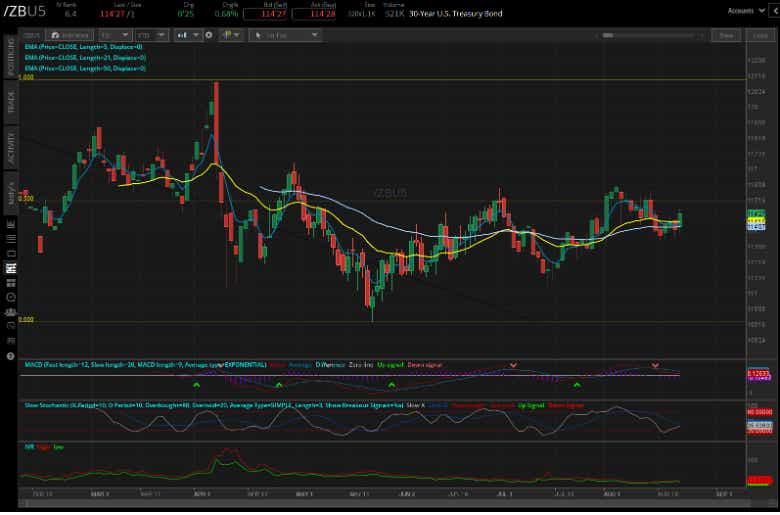Click the Share button in the chart toolbar
Screen dimensions: 780x515
(726, 35)
